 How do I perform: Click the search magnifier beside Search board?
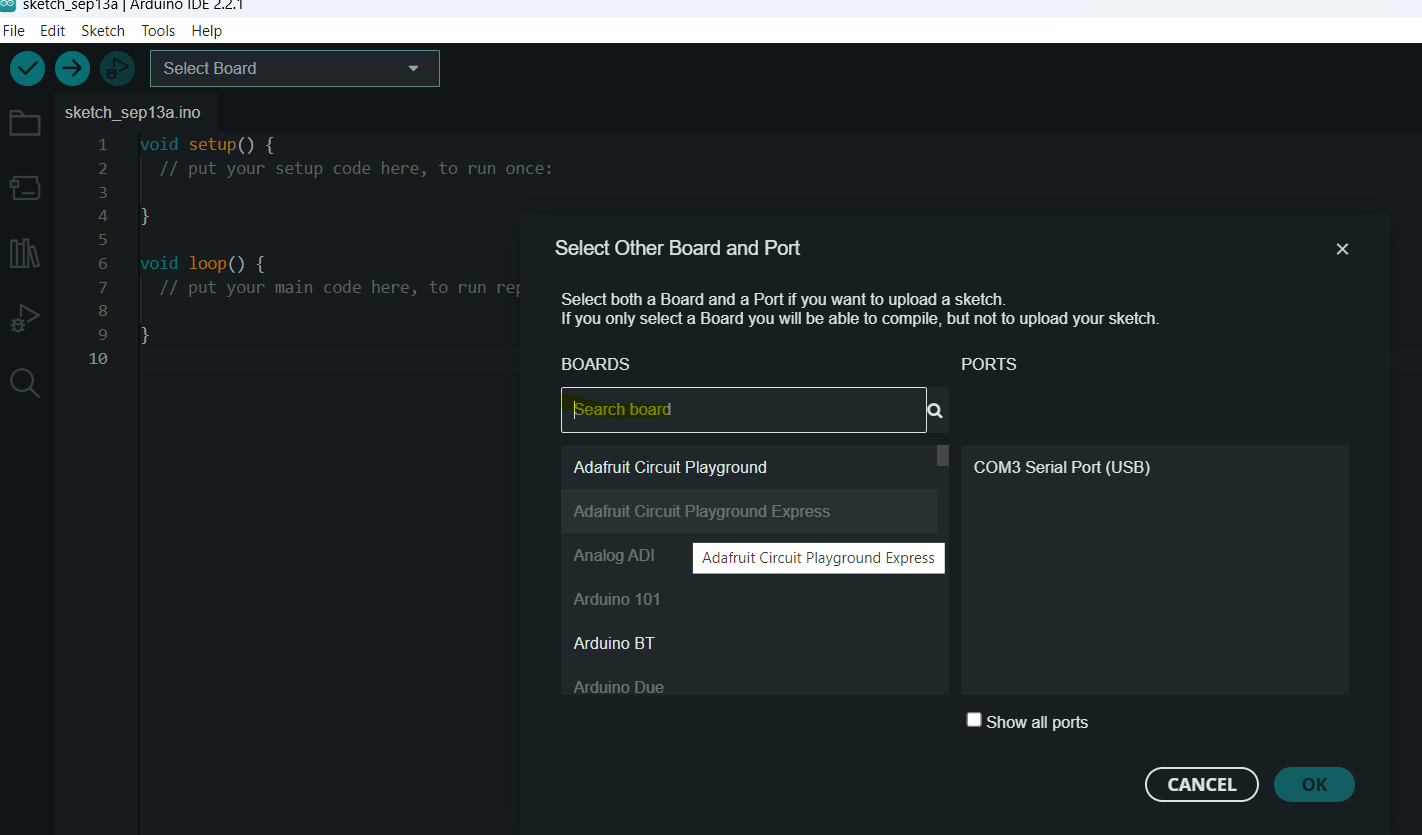(936, 410)
